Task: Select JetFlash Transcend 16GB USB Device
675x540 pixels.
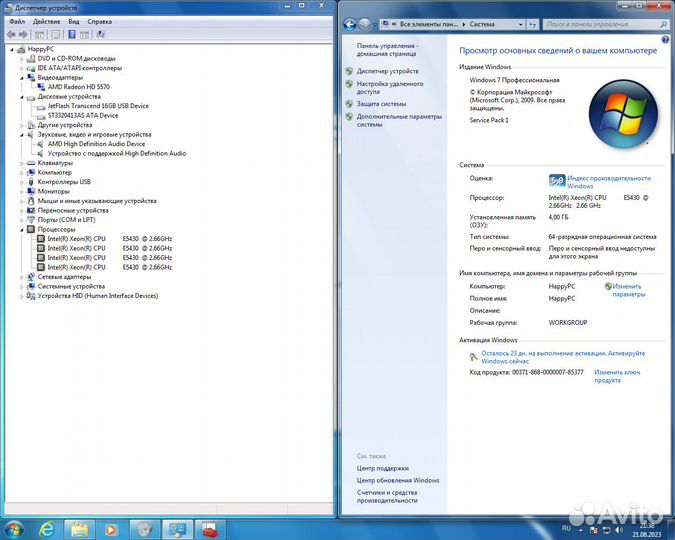Action: [x=98, y=106]
